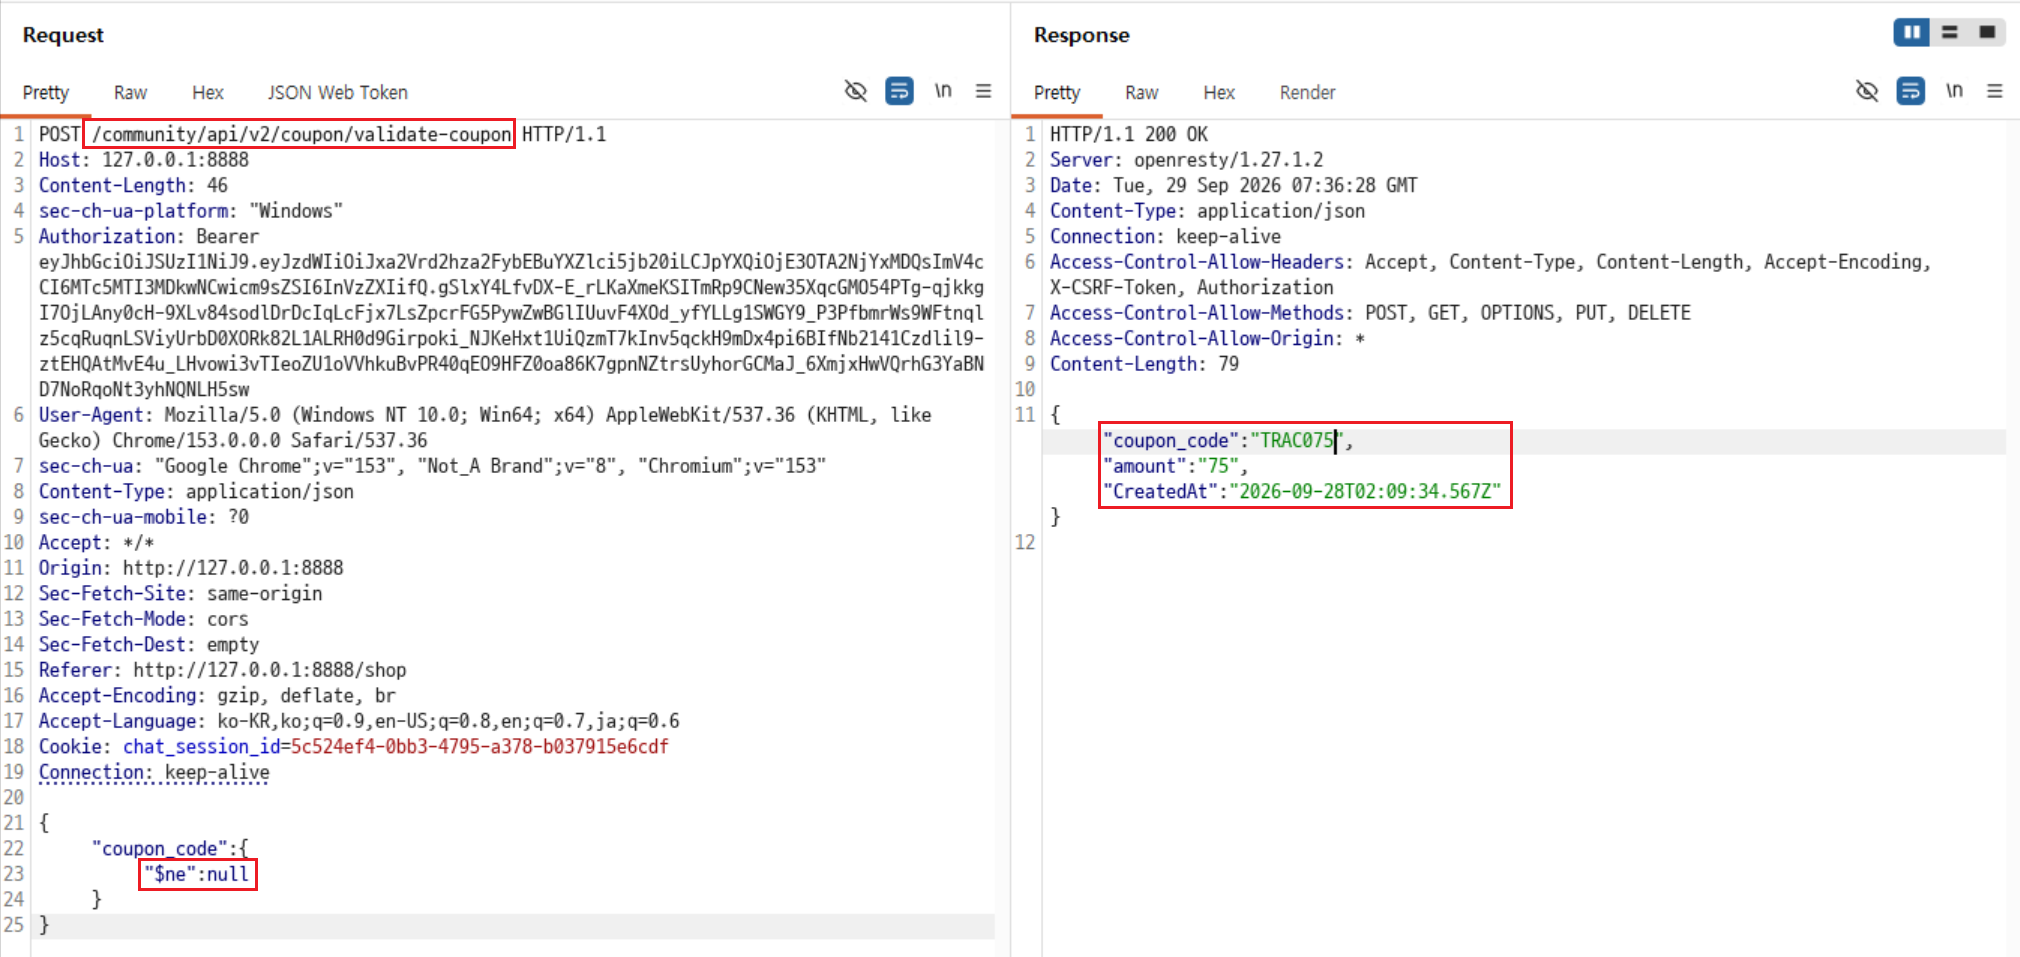Click the Server: openresty/1.27.1.2 header
Viewport: 2020px width, 957px height.
1186,159
